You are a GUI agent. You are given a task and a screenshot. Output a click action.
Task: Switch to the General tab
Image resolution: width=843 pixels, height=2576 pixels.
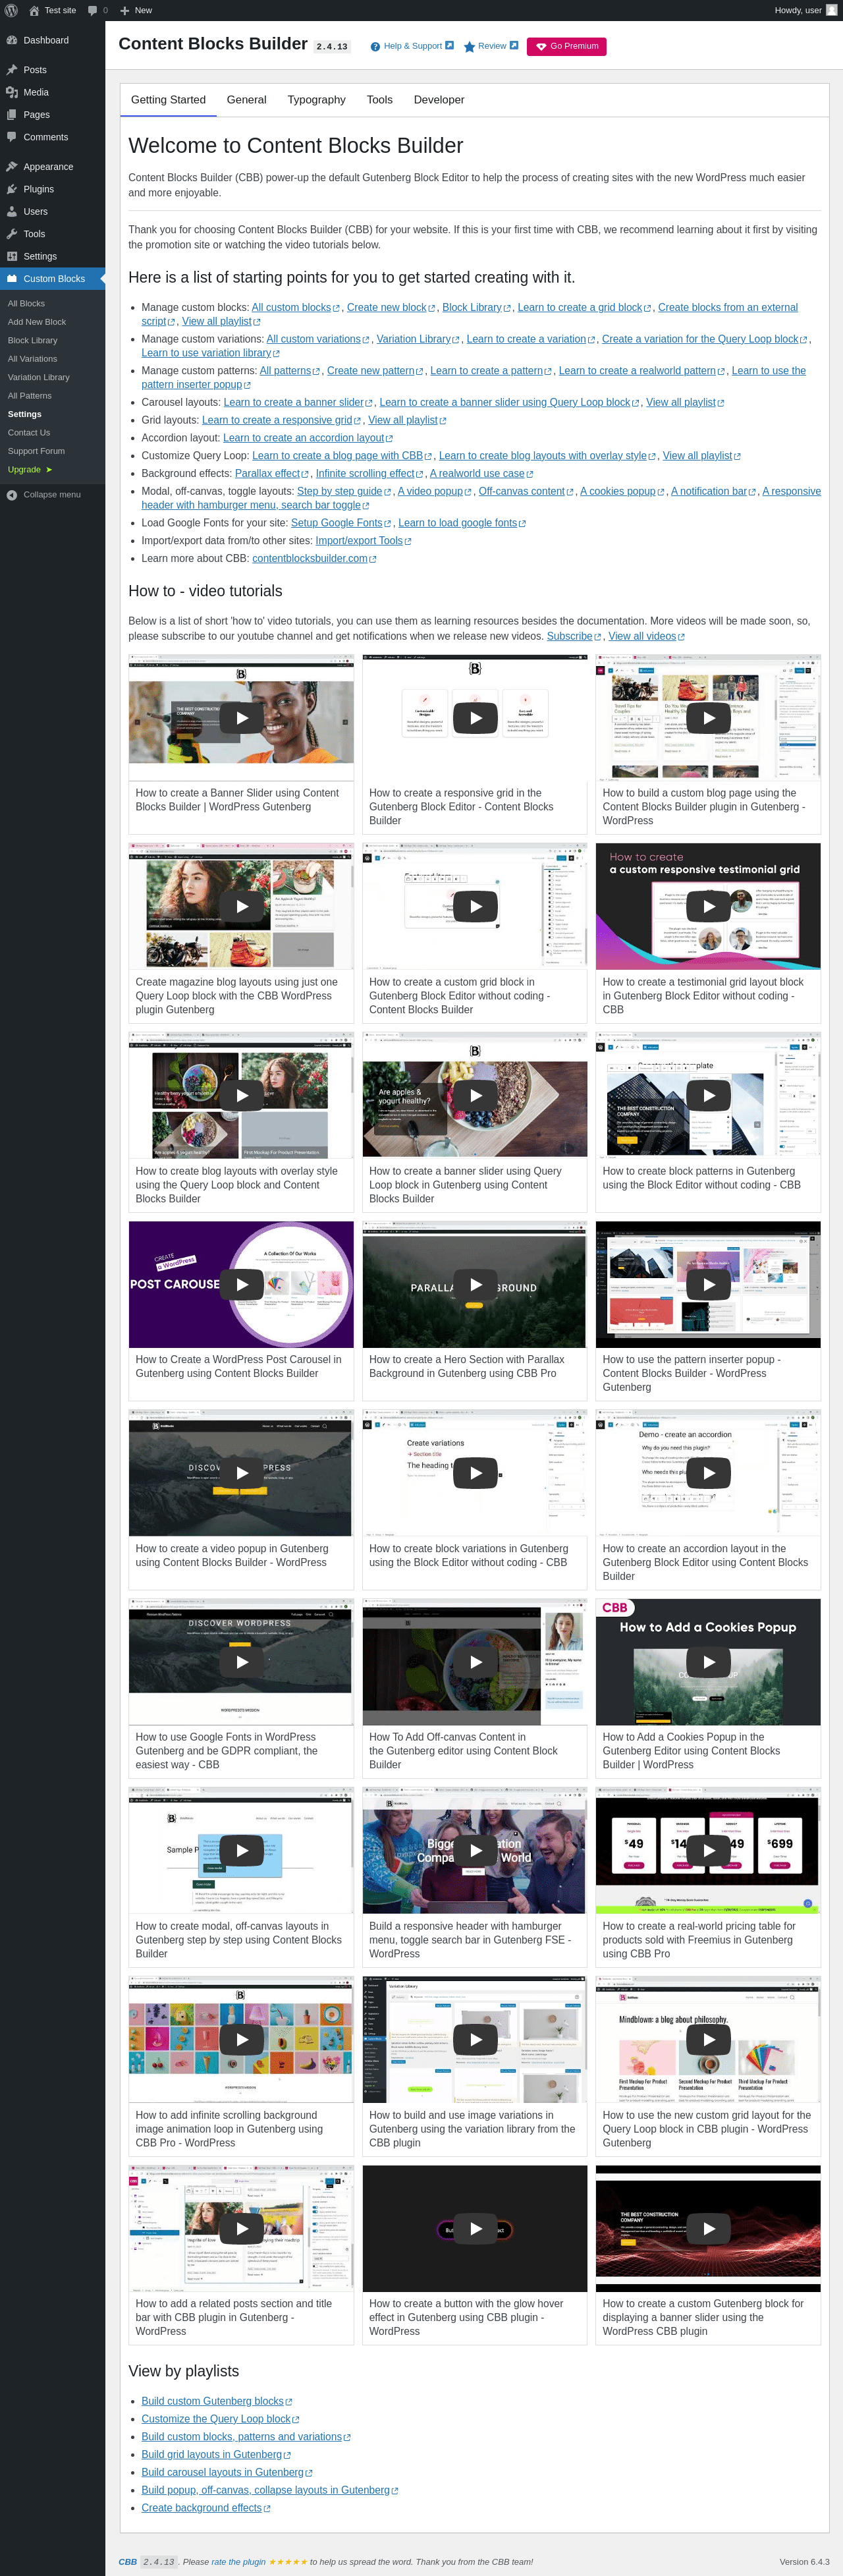coord(246,100)
